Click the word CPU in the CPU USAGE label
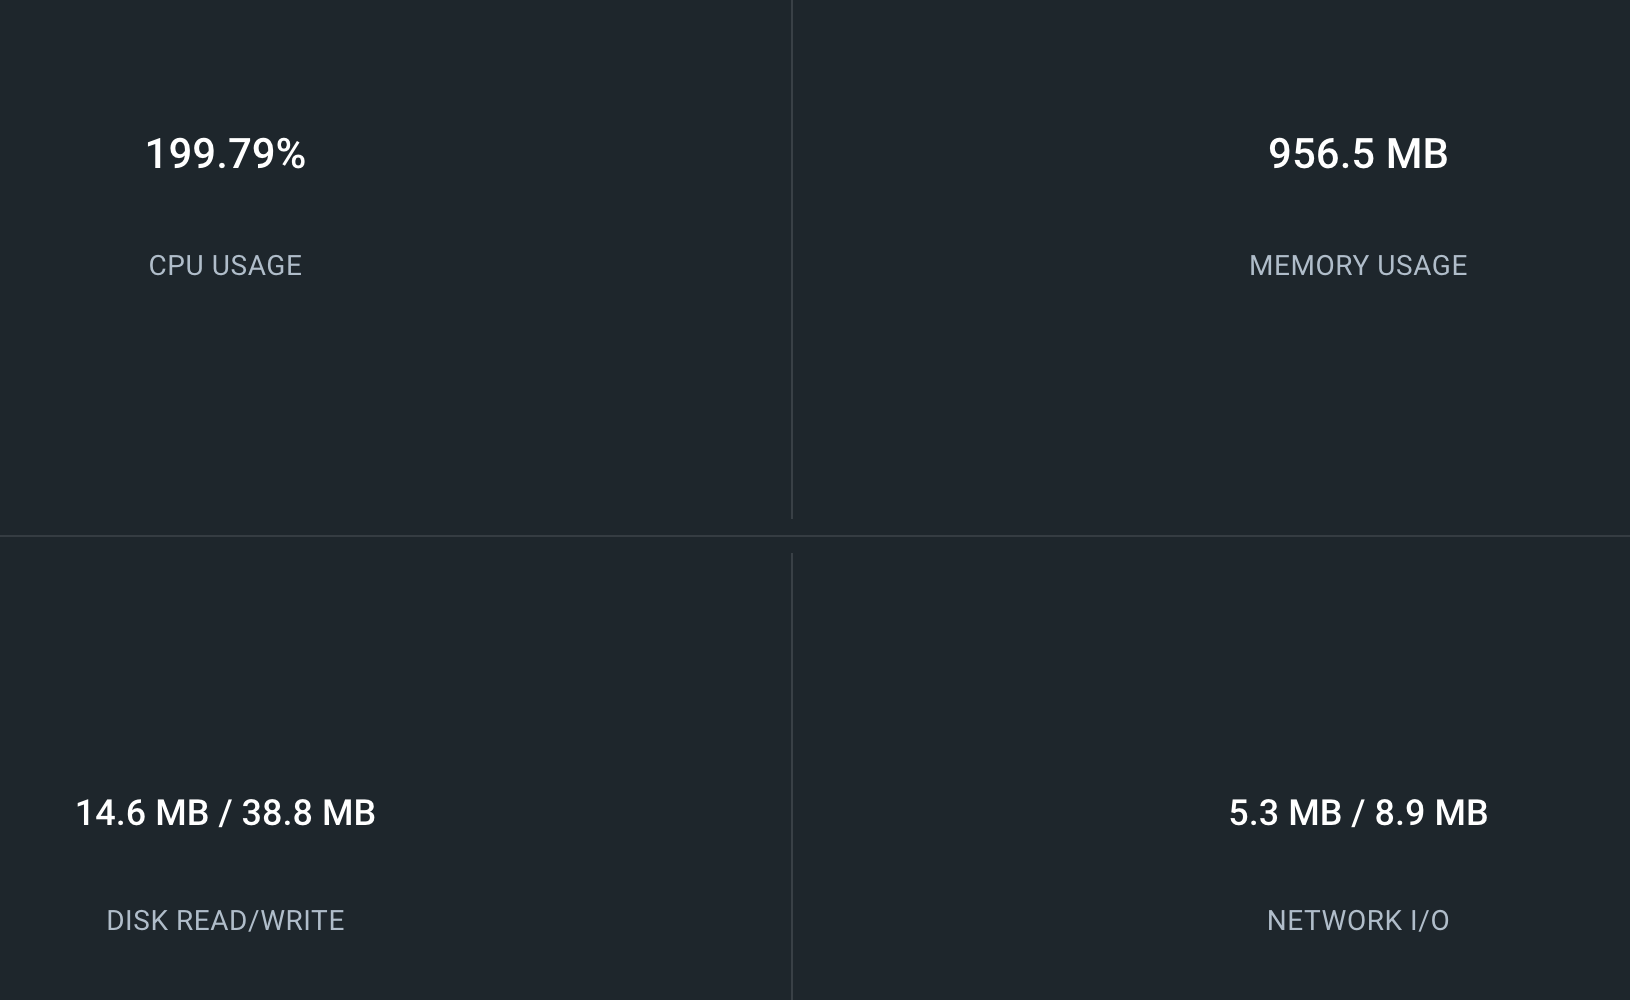This screenshot has height=1000, width=1630. tap(176, 265)
